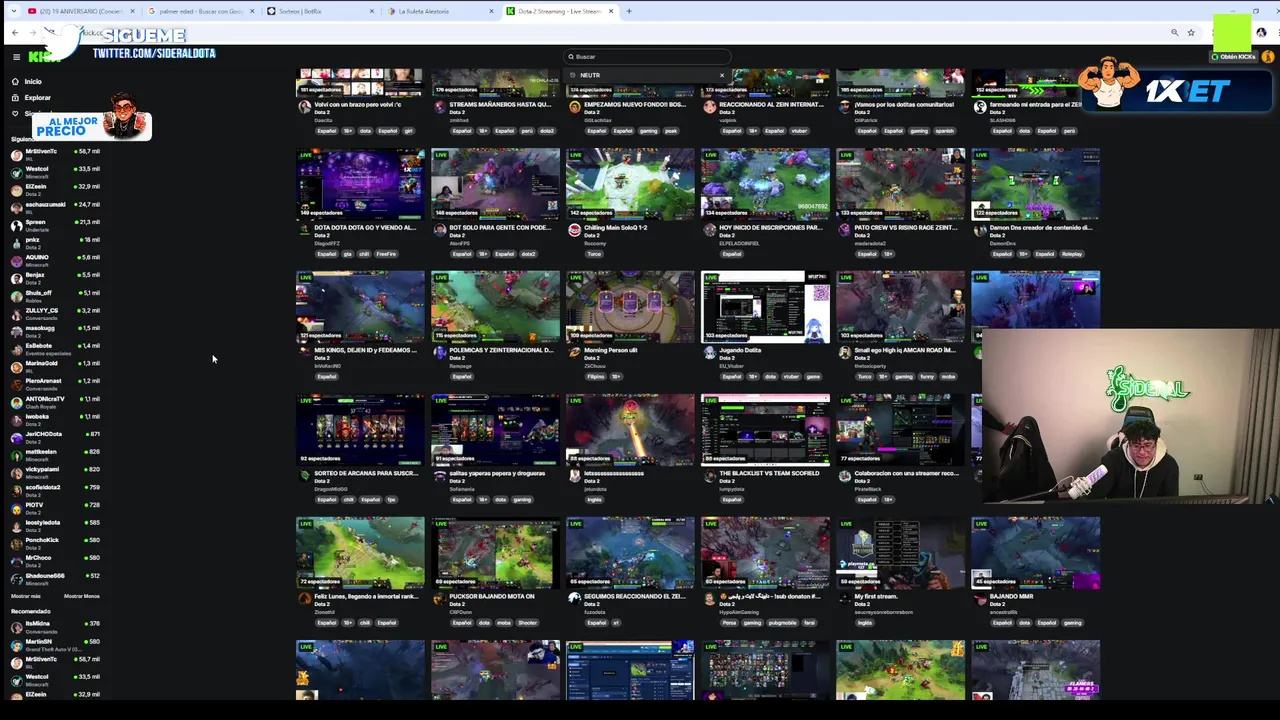Click PonchoKick avatar in the sidebar
Viewport: 1280px width, 720px height.
tap(16, 542)
